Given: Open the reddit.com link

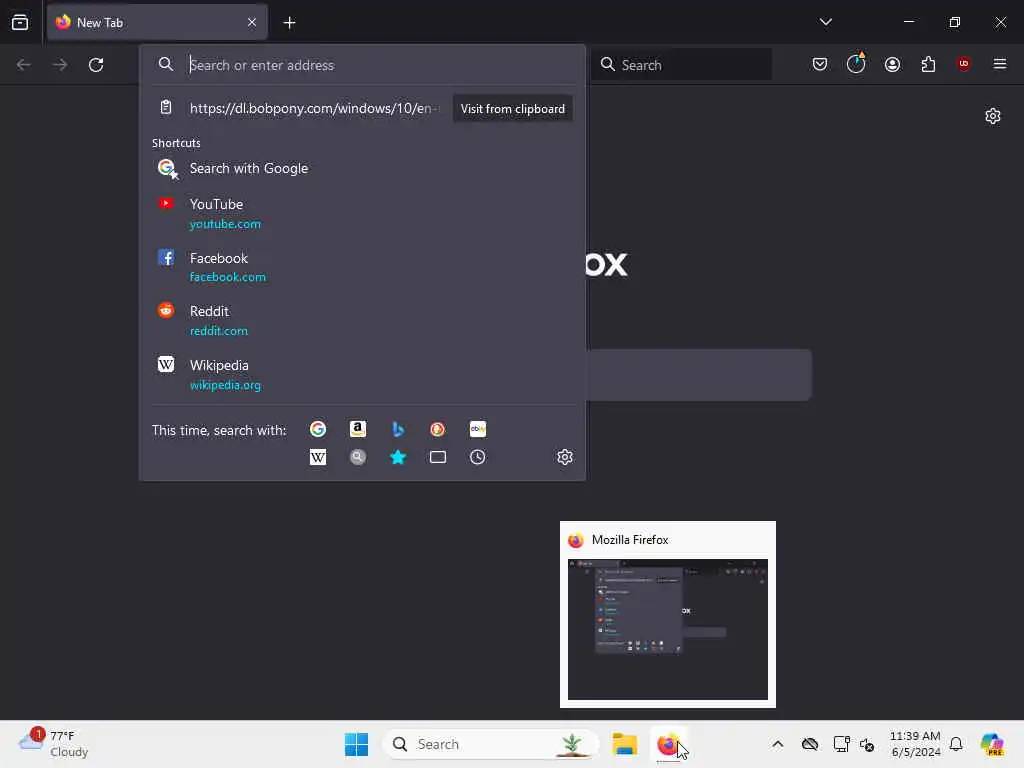Looking at the screenshot, I should pos(219,331).
